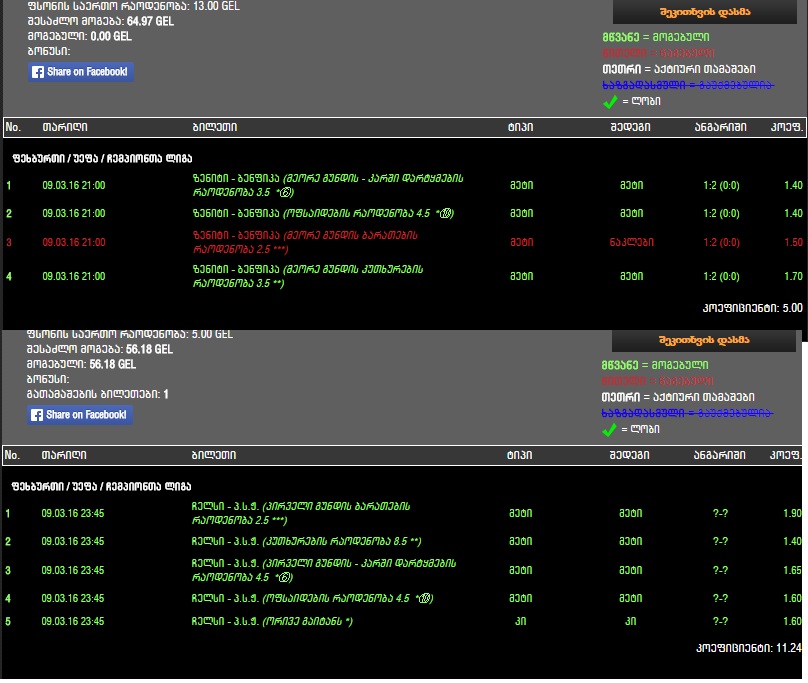Click the თარიღი column header in the Chelsea table

point(64,455)
